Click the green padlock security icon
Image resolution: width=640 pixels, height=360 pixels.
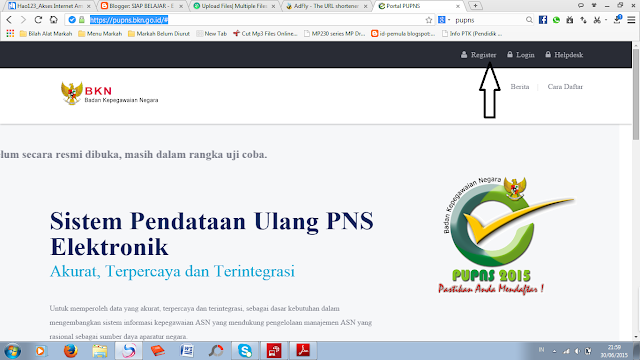click(x=82, y=20)
